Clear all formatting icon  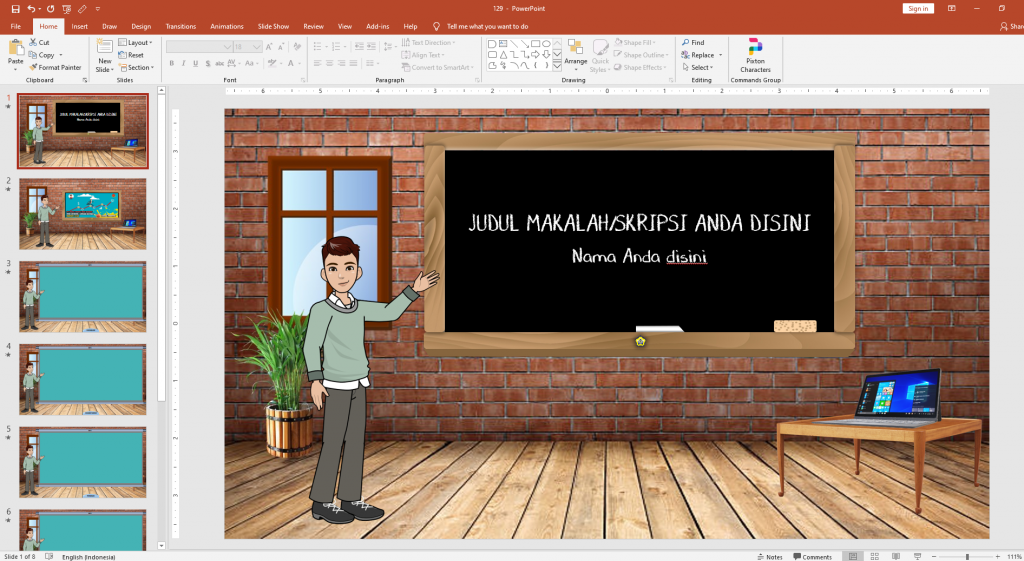tap(297, 46)
